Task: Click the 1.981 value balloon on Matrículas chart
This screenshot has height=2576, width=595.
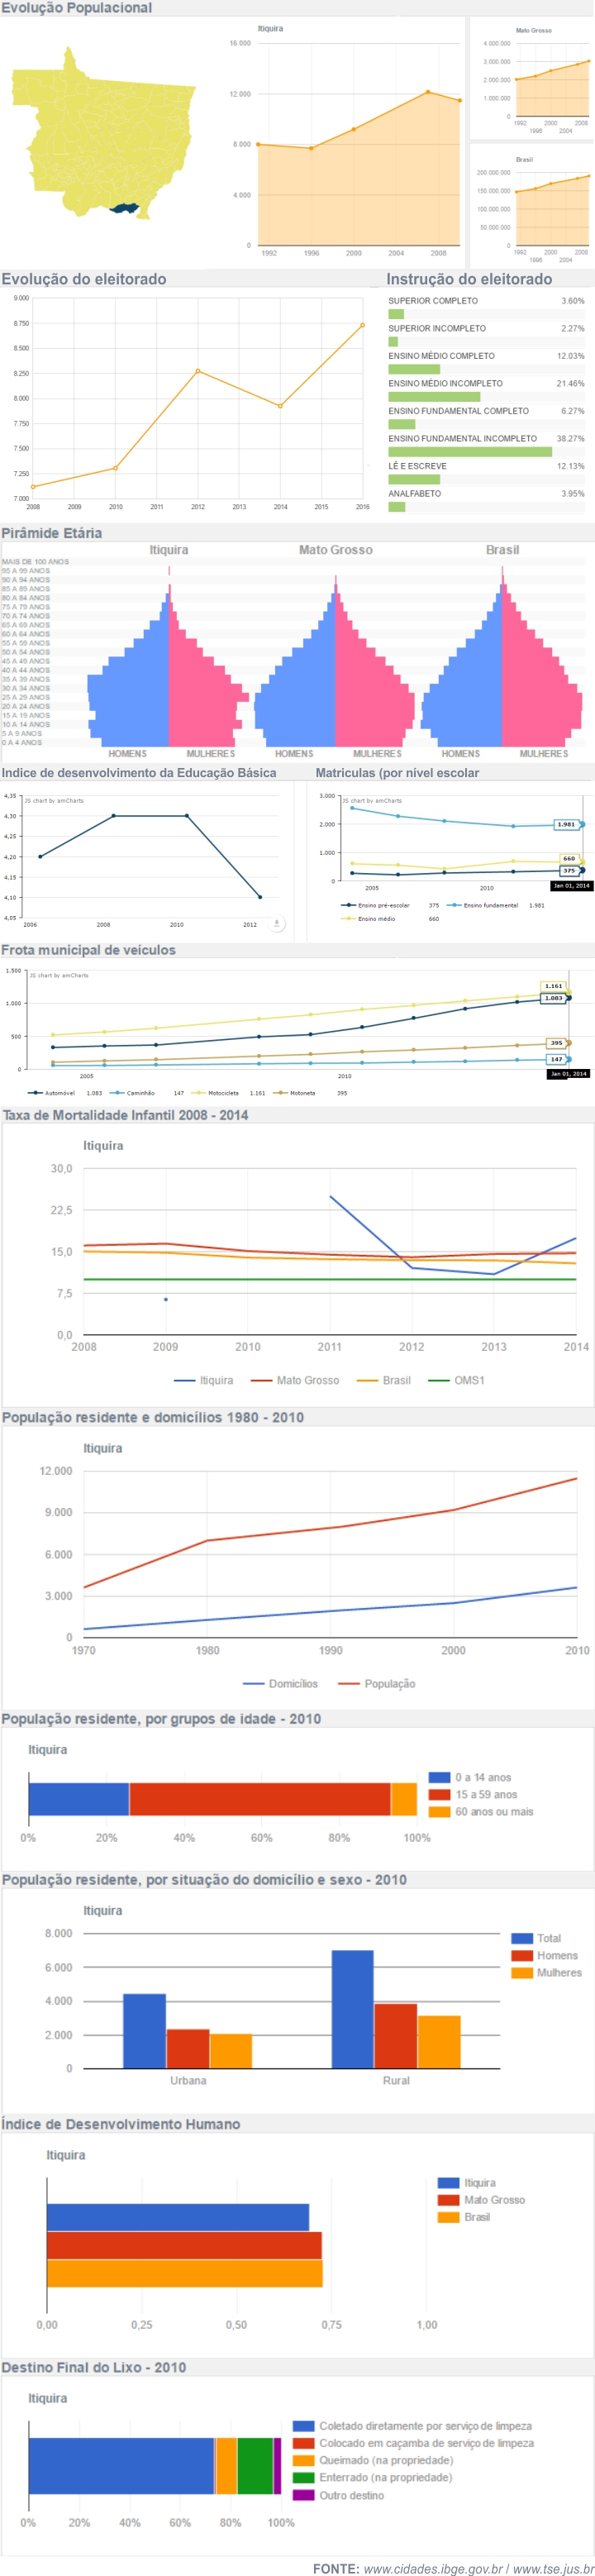Action: [566, 825]
